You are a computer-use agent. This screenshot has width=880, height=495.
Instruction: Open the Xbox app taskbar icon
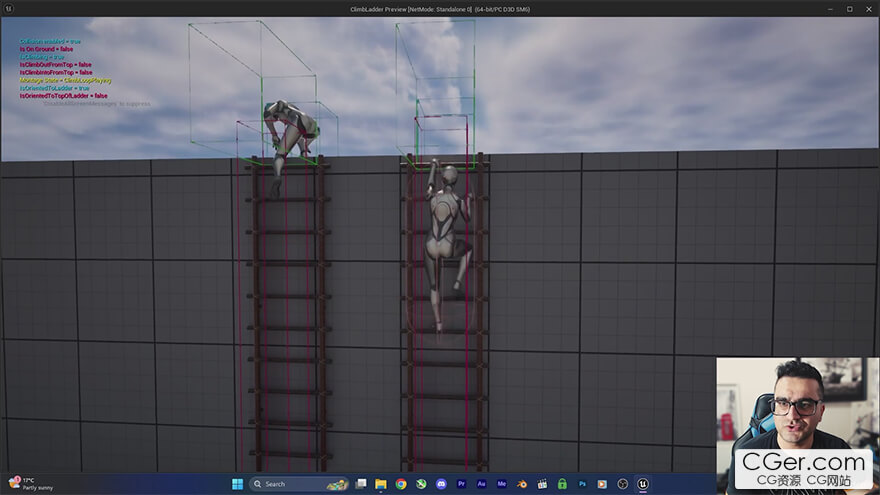click(421, 484)
